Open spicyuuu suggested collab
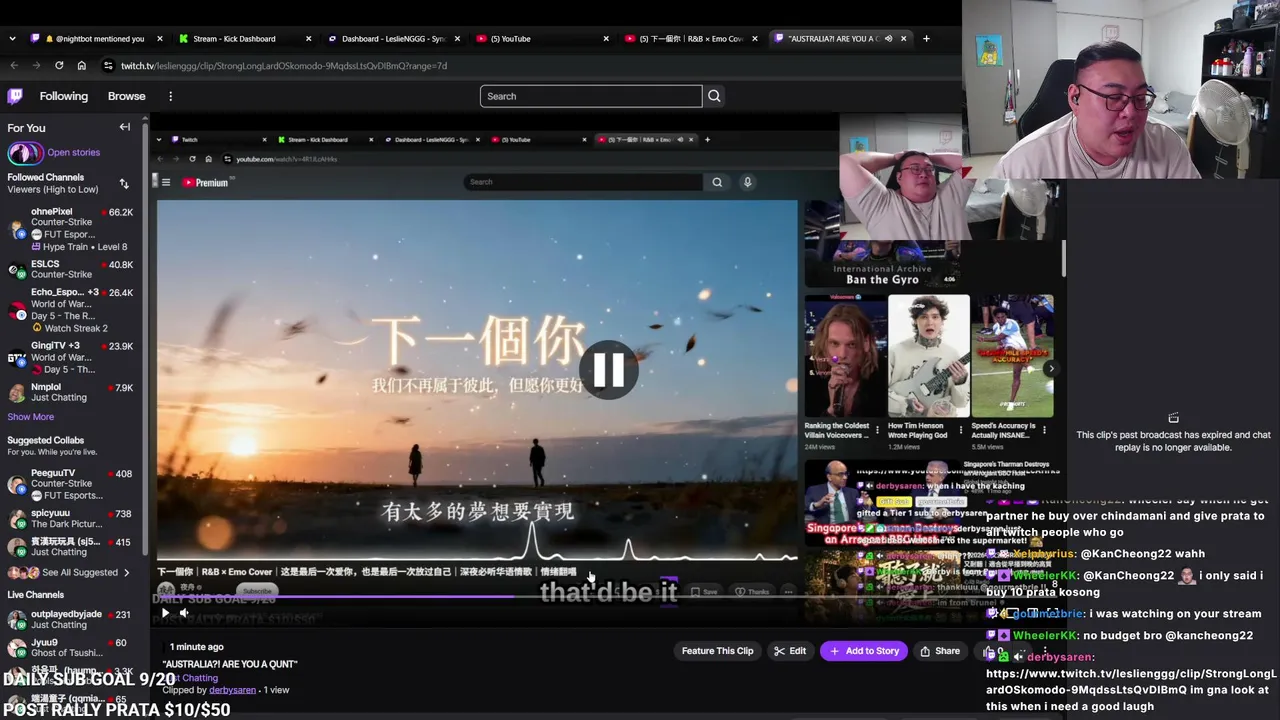Screen dimensions: 1280x720 click(x=71, y=518)
